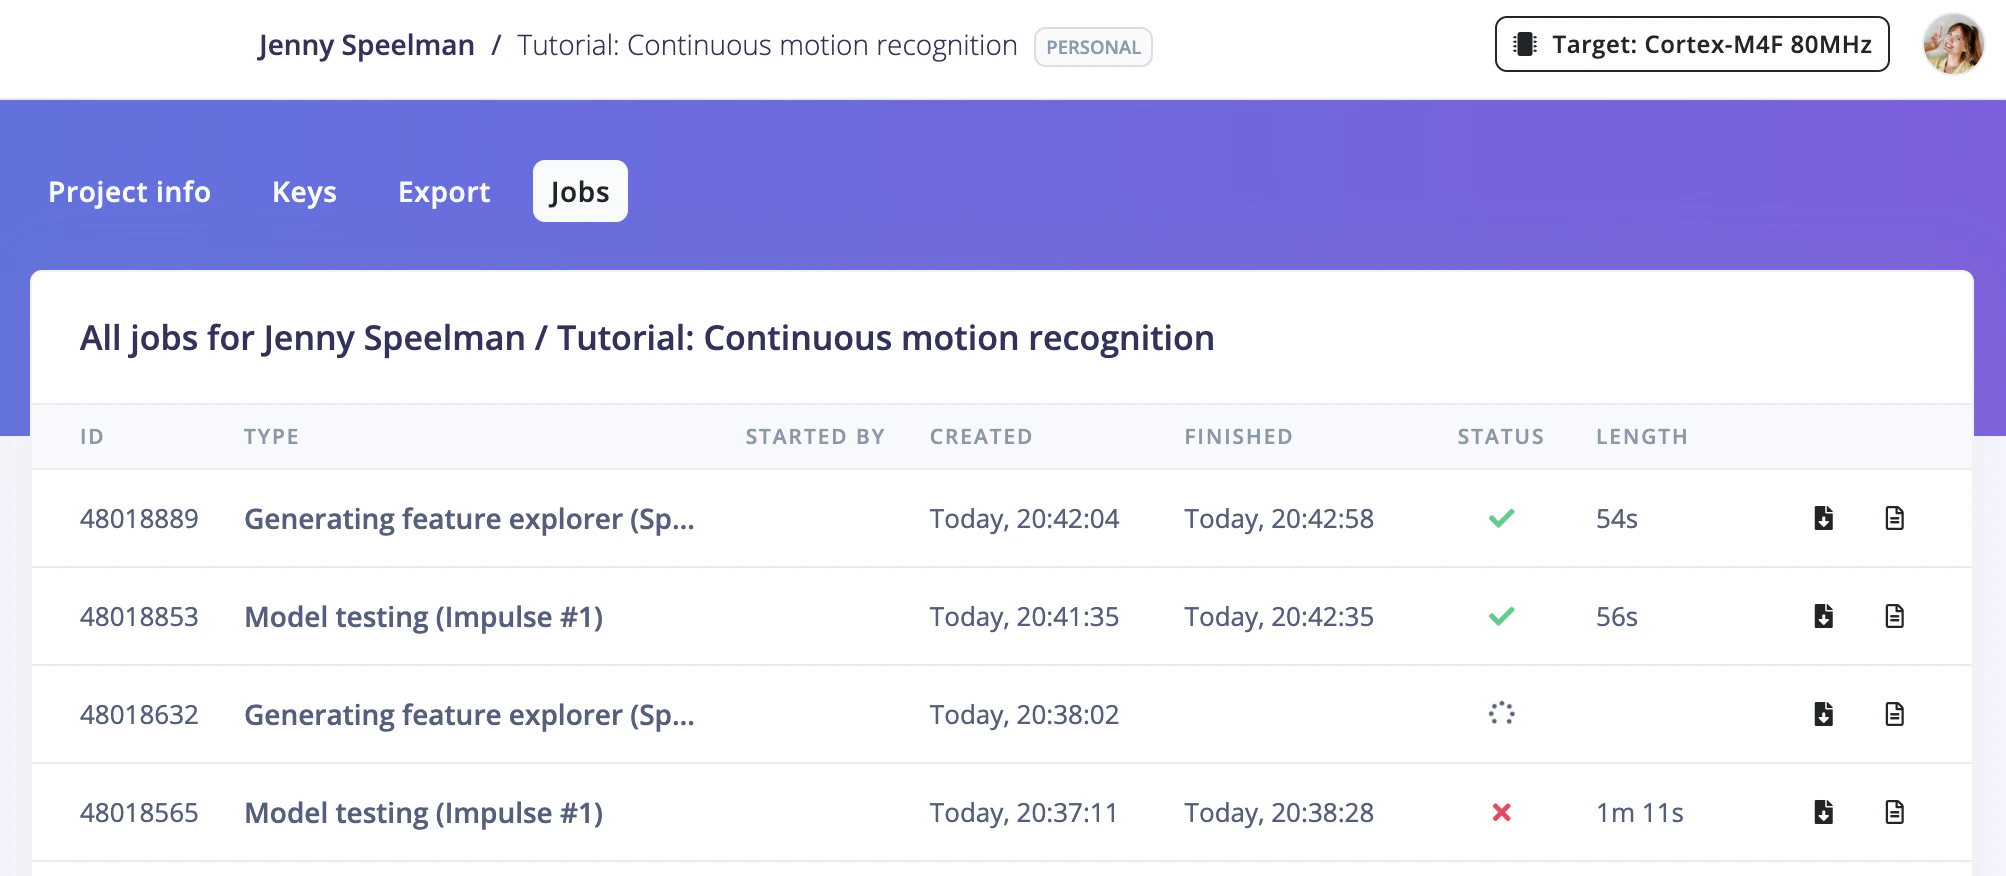2006x876 pixels.
Task: View logs icon for failed job 48018565
Action: click(x=1894, y=812)
